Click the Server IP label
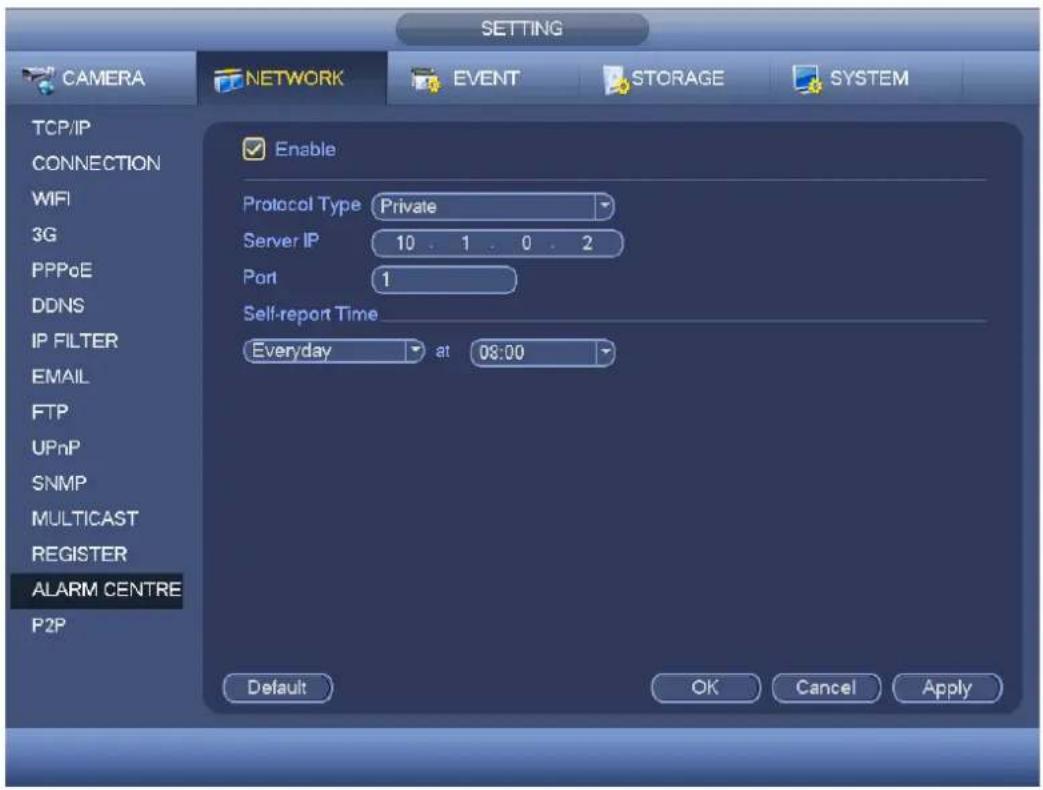The width and height of the screenshot is (1043, 790). tap(281, 241)
